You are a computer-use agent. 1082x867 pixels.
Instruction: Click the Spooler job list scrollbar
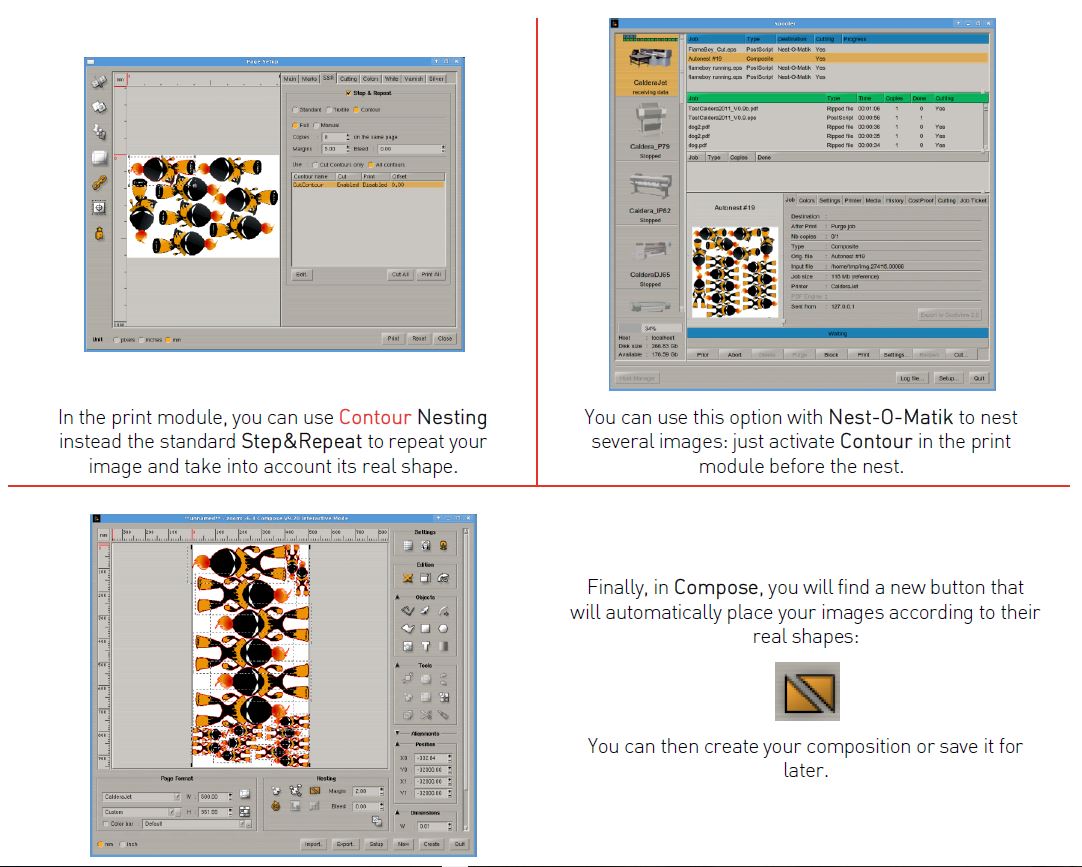tap(986, 126)
